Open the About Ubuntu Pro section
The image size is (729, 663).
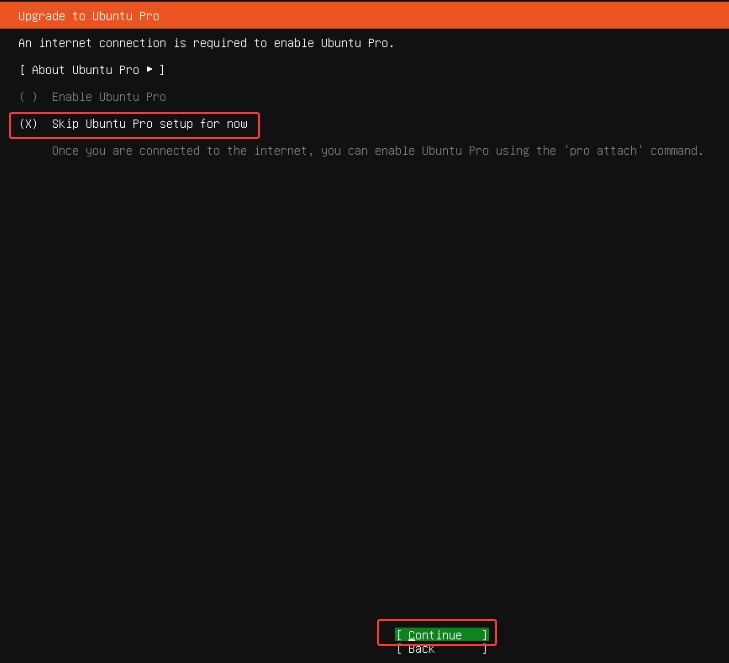tap(91, 70)
